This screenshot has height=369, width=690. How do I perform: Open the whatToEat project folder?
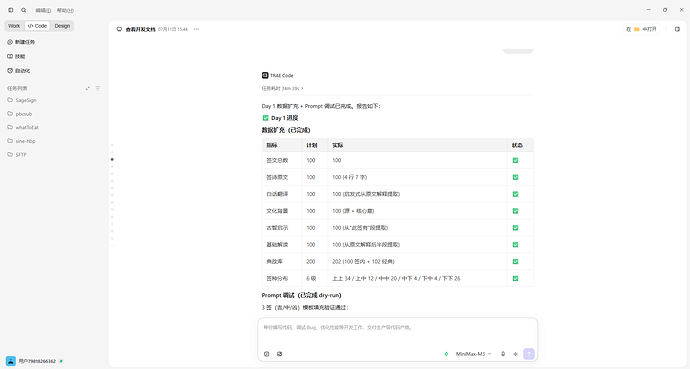pyautogui.click(x=23, y=128)
